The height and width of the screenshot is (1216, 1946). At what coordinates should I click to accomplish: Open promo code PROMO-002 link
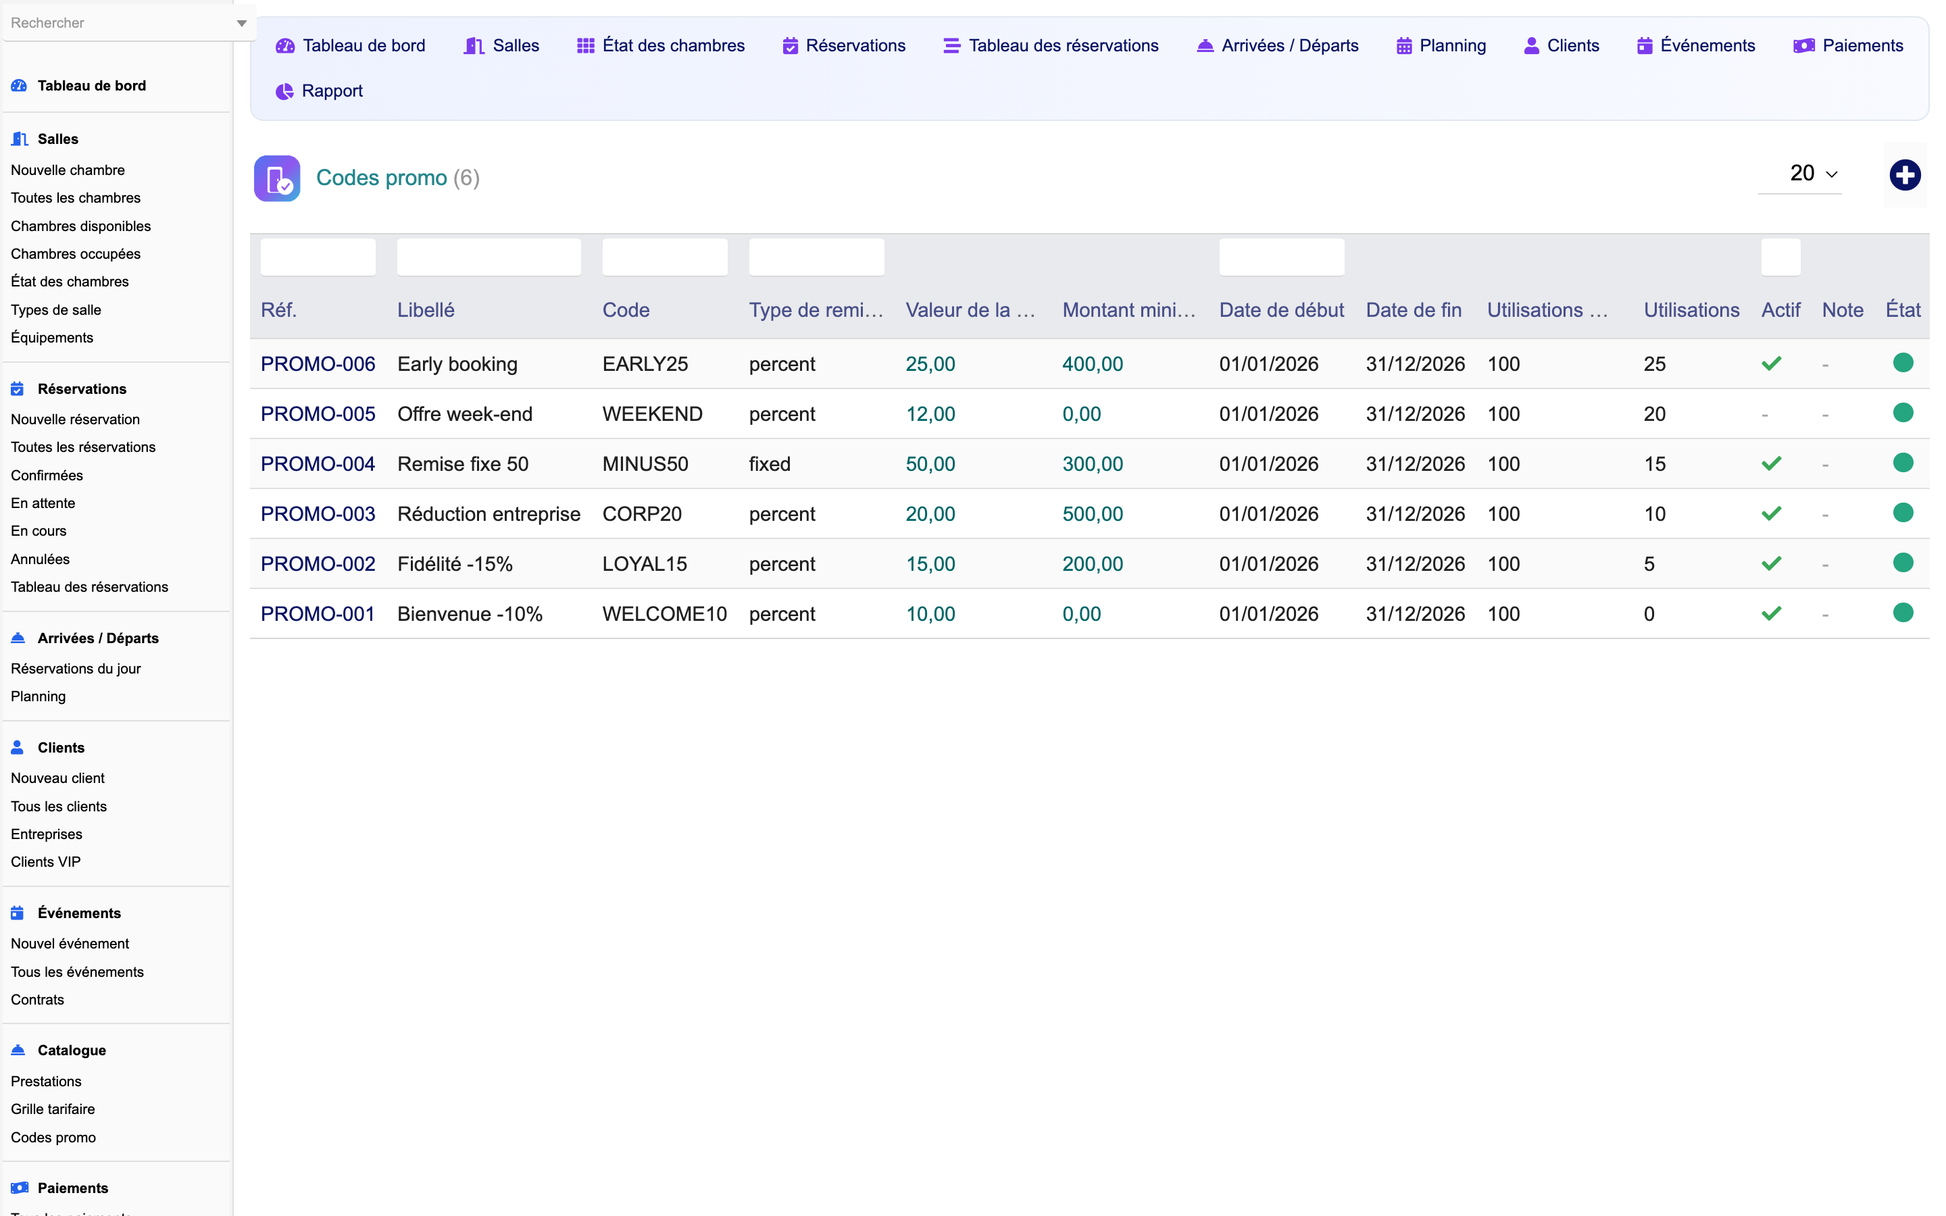click(318, 564)
